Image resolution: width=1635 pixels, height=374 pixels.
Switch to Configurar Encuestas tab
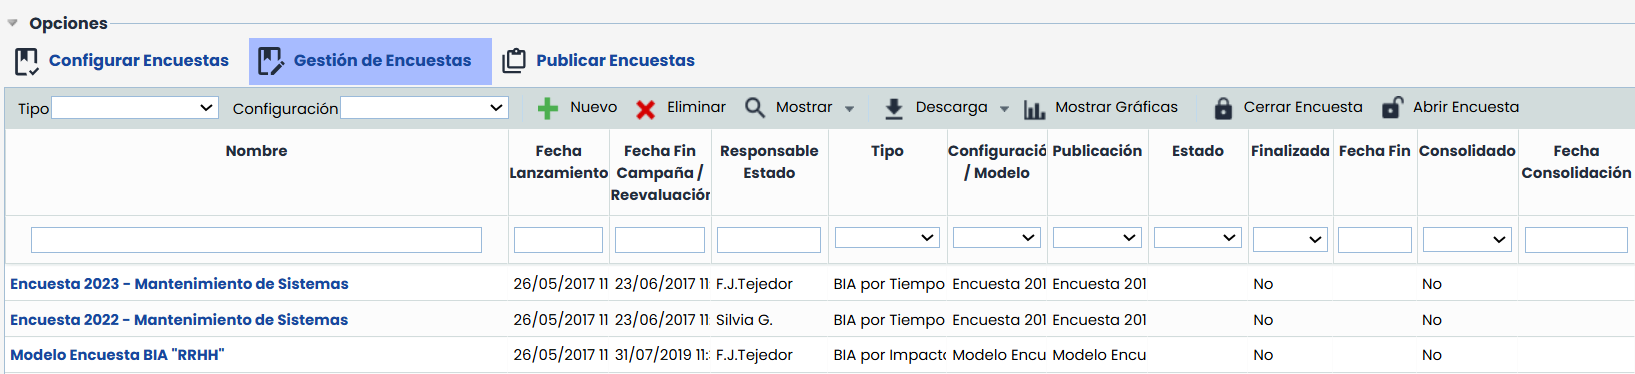click(122, 61)
